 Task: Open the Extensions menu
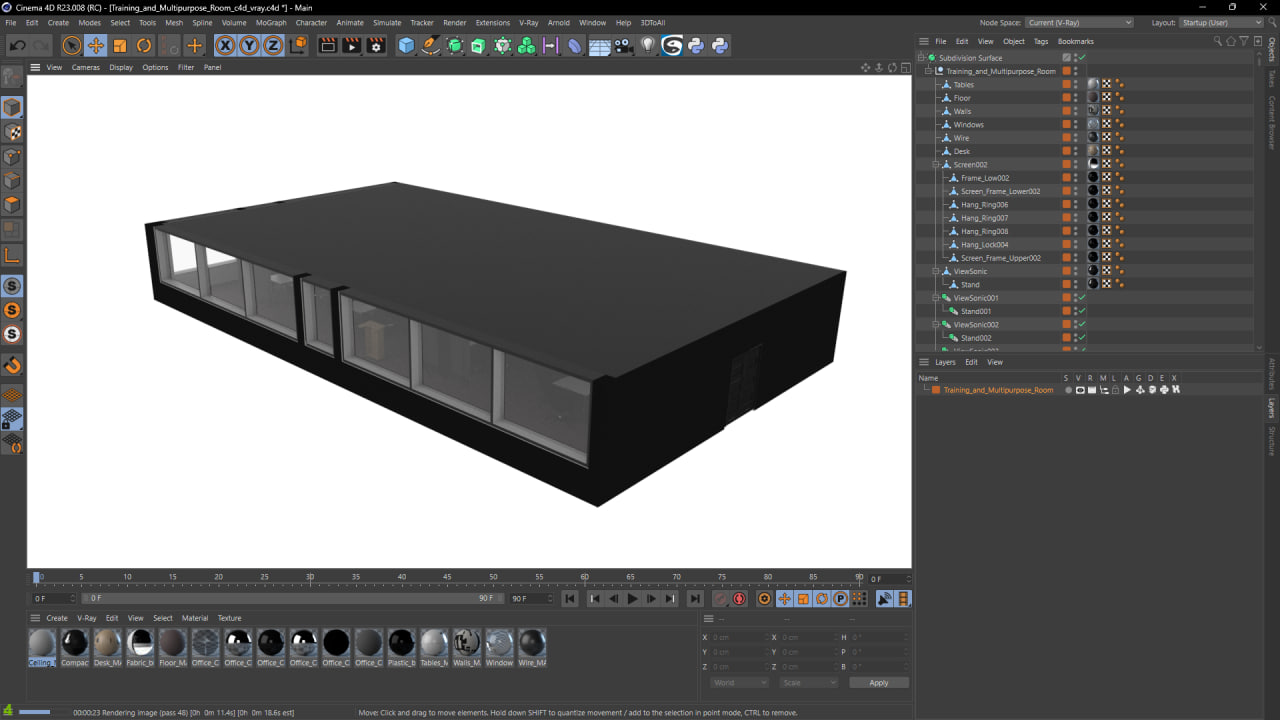492,22
